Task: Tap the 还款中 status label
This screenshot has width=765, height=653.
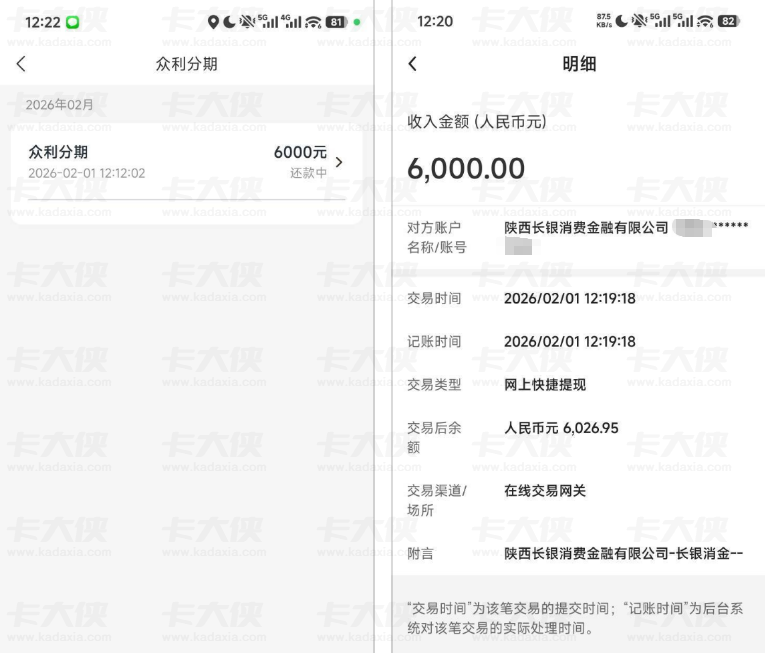Action: click(x=308, y=173)
